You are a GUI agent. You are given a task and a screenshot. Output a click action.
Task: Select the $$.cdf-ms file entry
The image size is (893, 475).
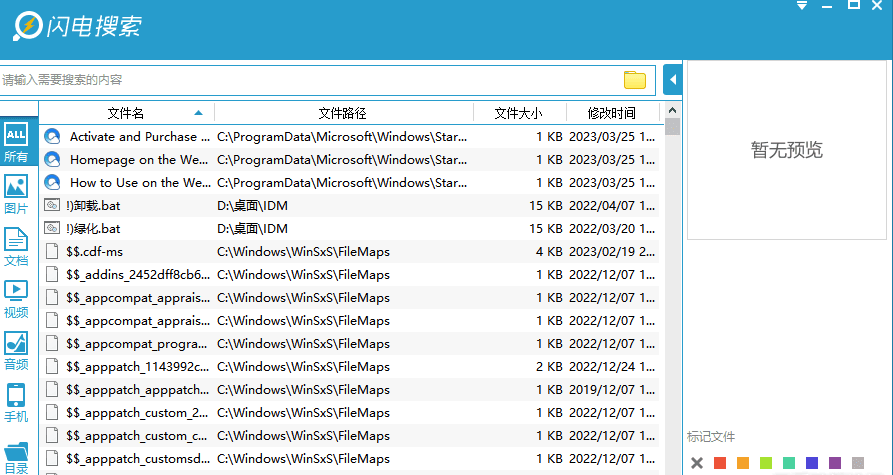[94, 251]
